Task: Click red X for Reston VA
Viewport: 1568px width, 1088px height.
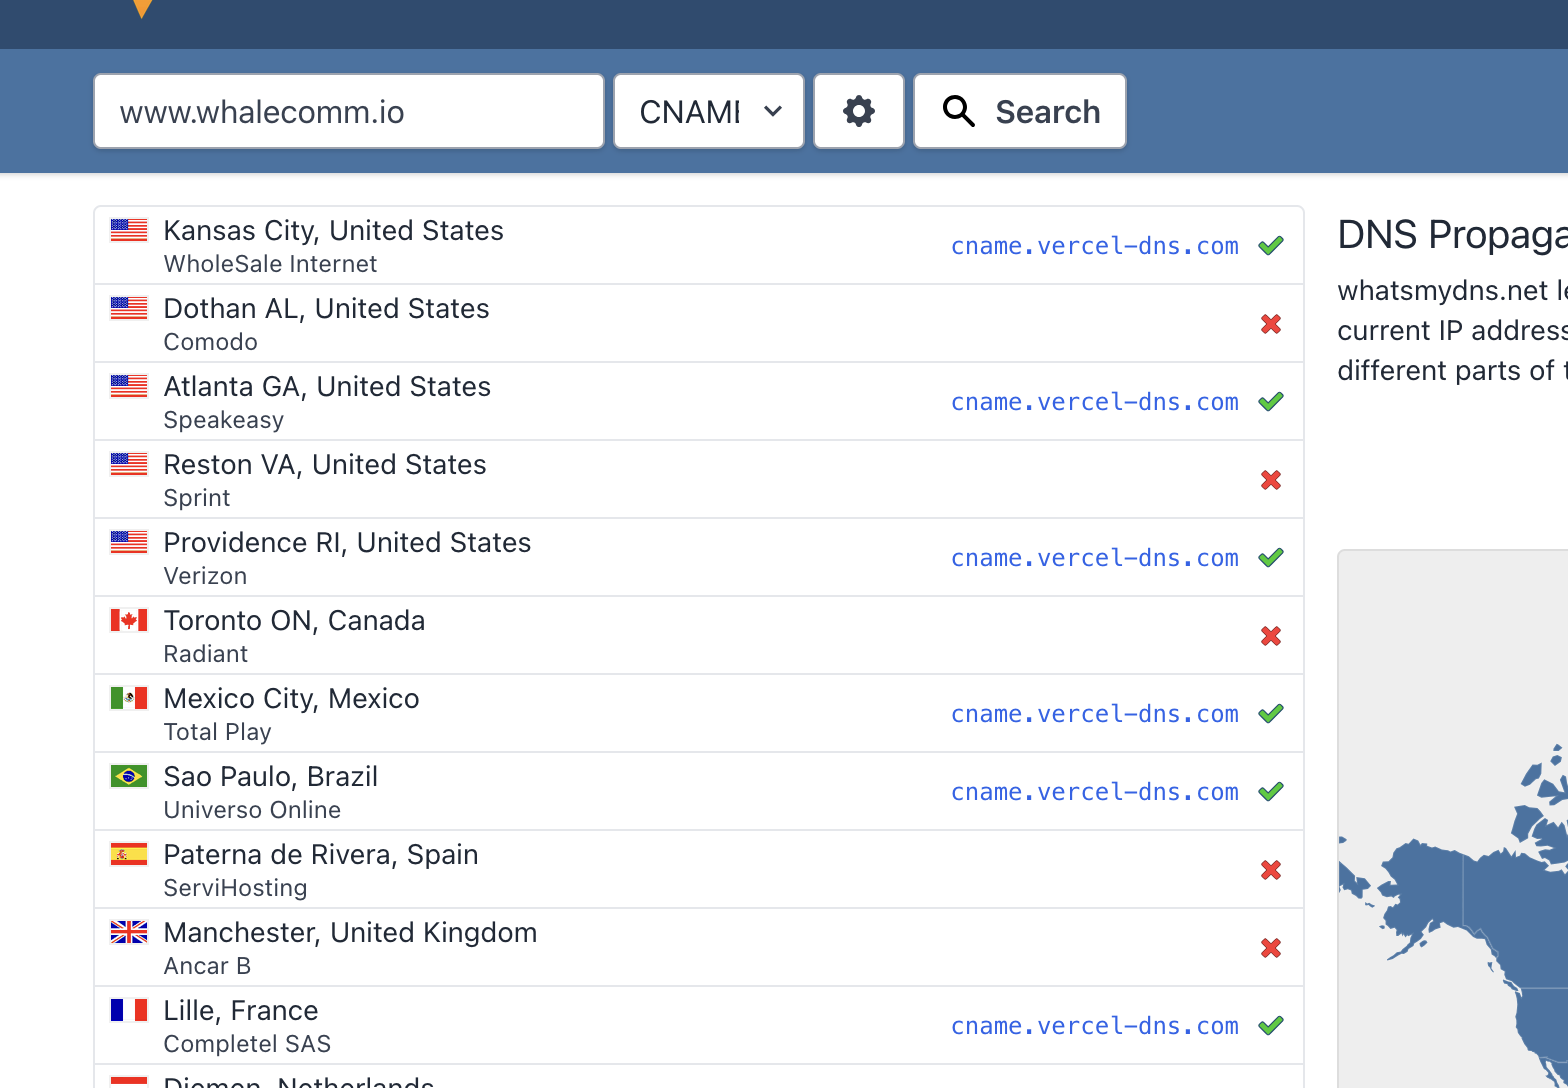Action: pos(1271,480)
